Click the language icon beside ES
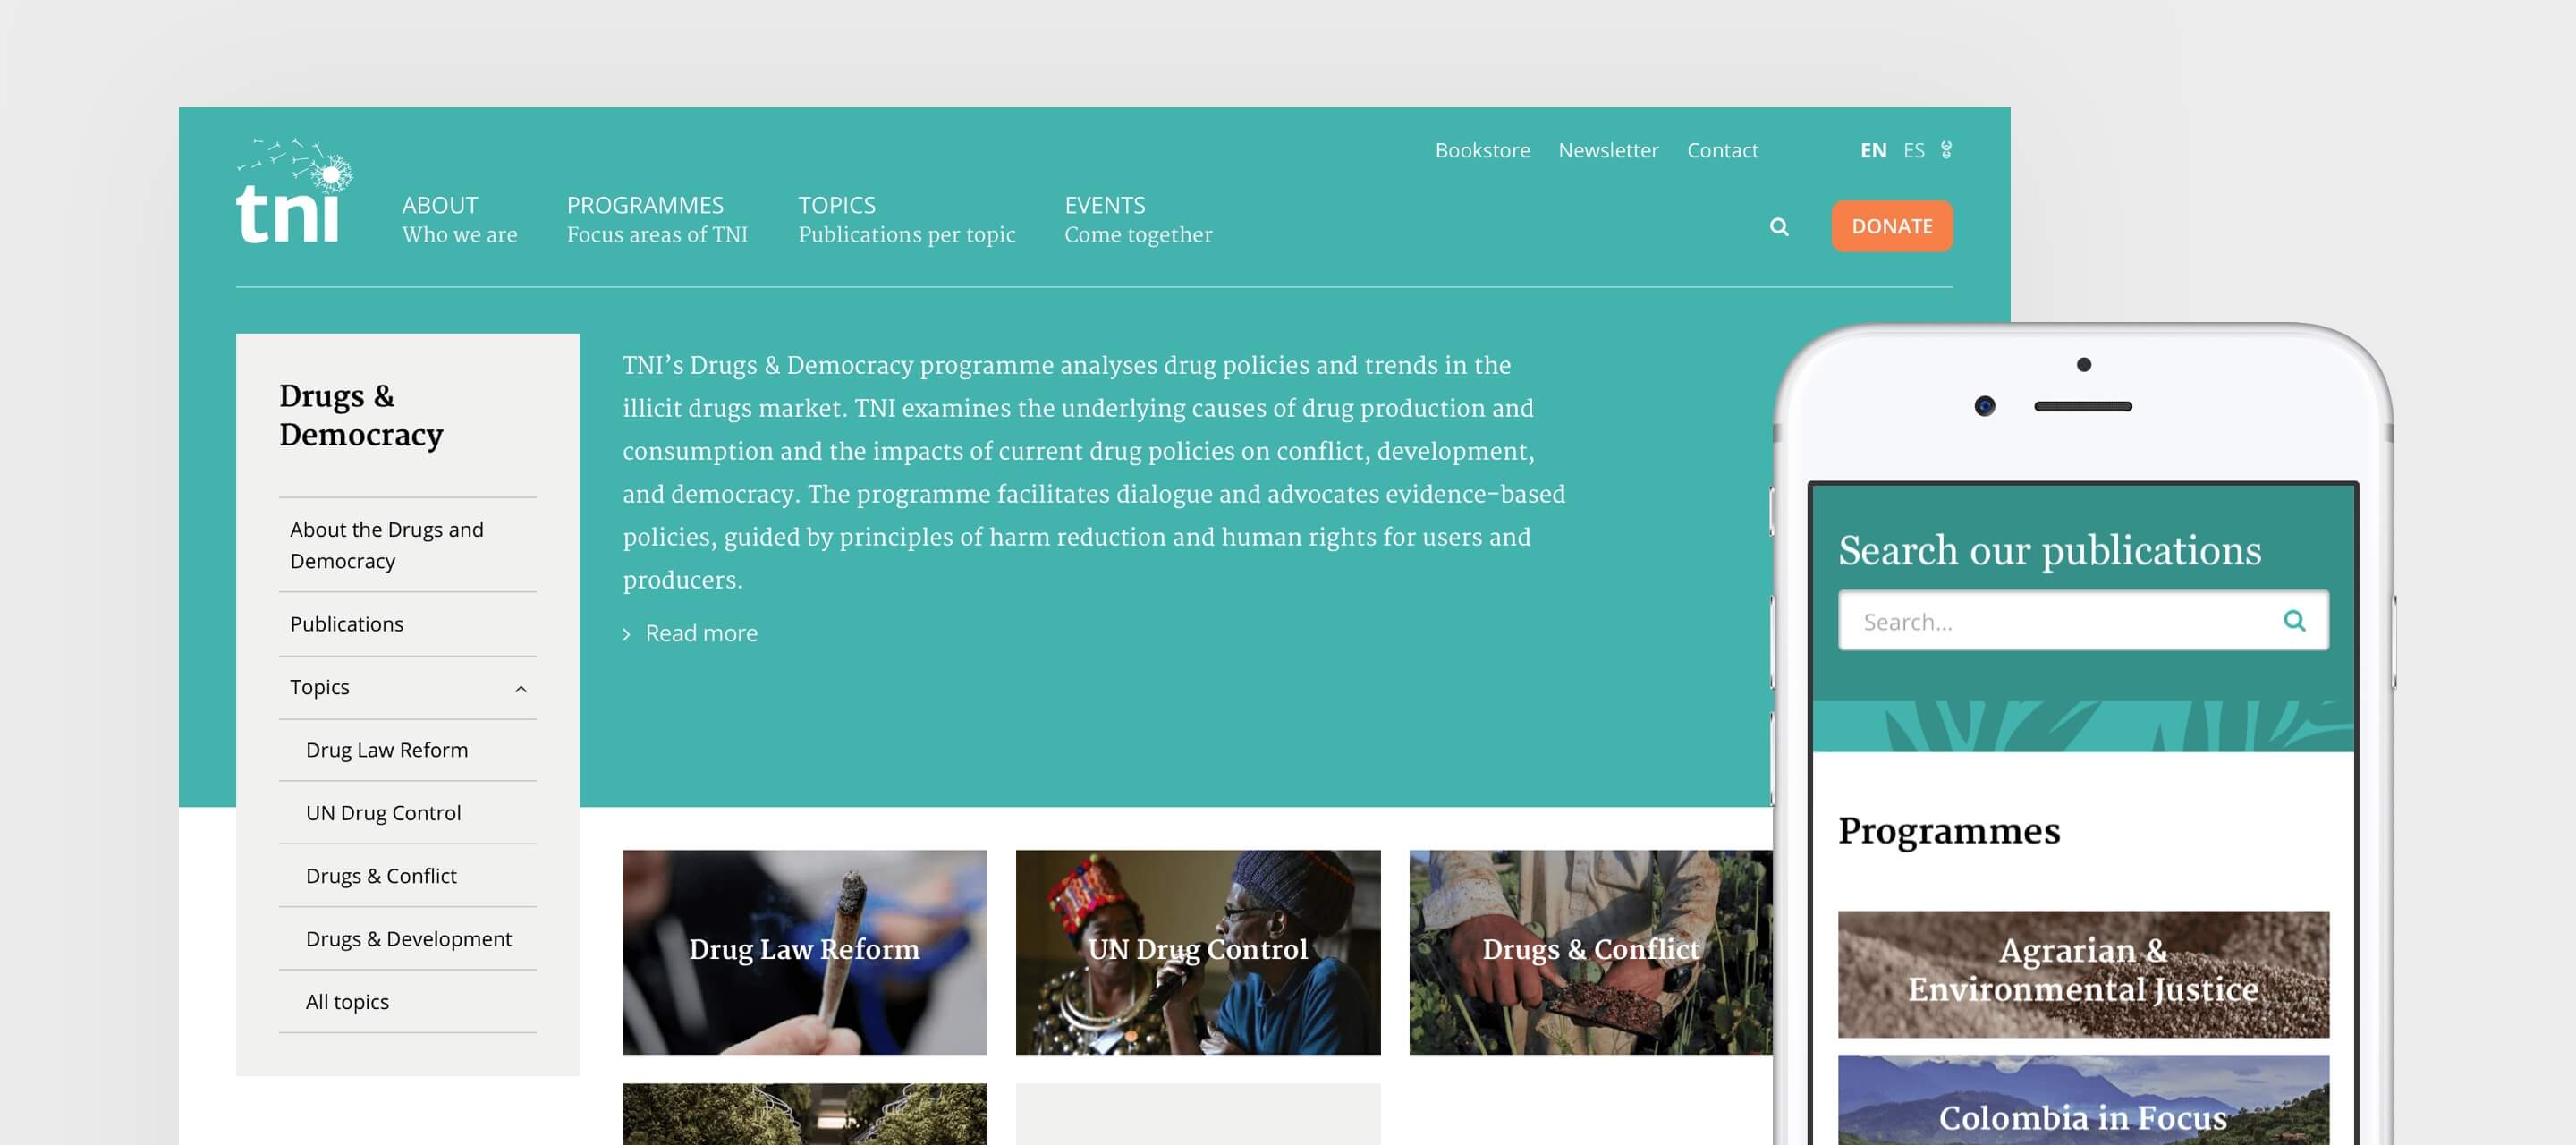 [1946, 150]
